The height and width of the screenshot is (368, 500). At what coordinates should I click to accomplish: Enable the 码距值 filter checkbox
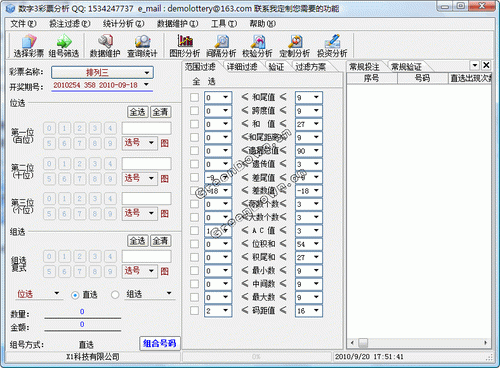[x=194, y=311]
